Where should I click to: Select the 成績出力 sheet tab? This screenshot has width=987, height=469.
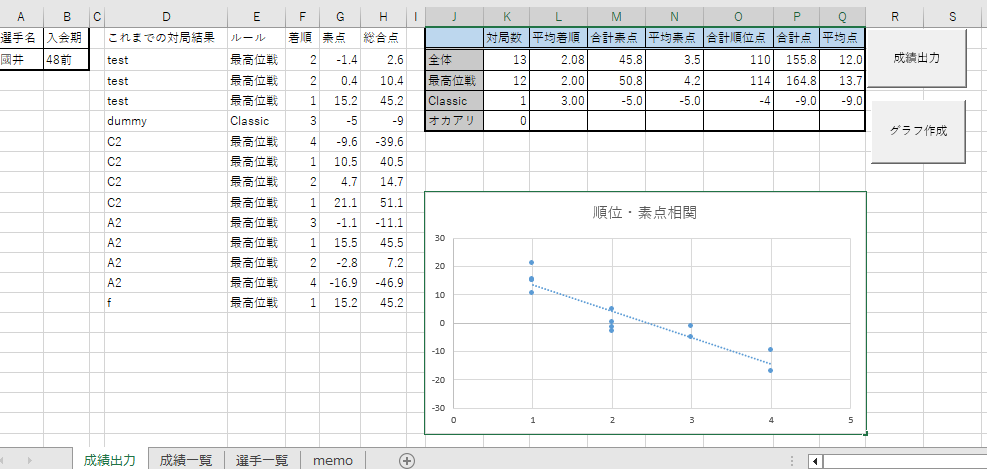pos(110,460)
